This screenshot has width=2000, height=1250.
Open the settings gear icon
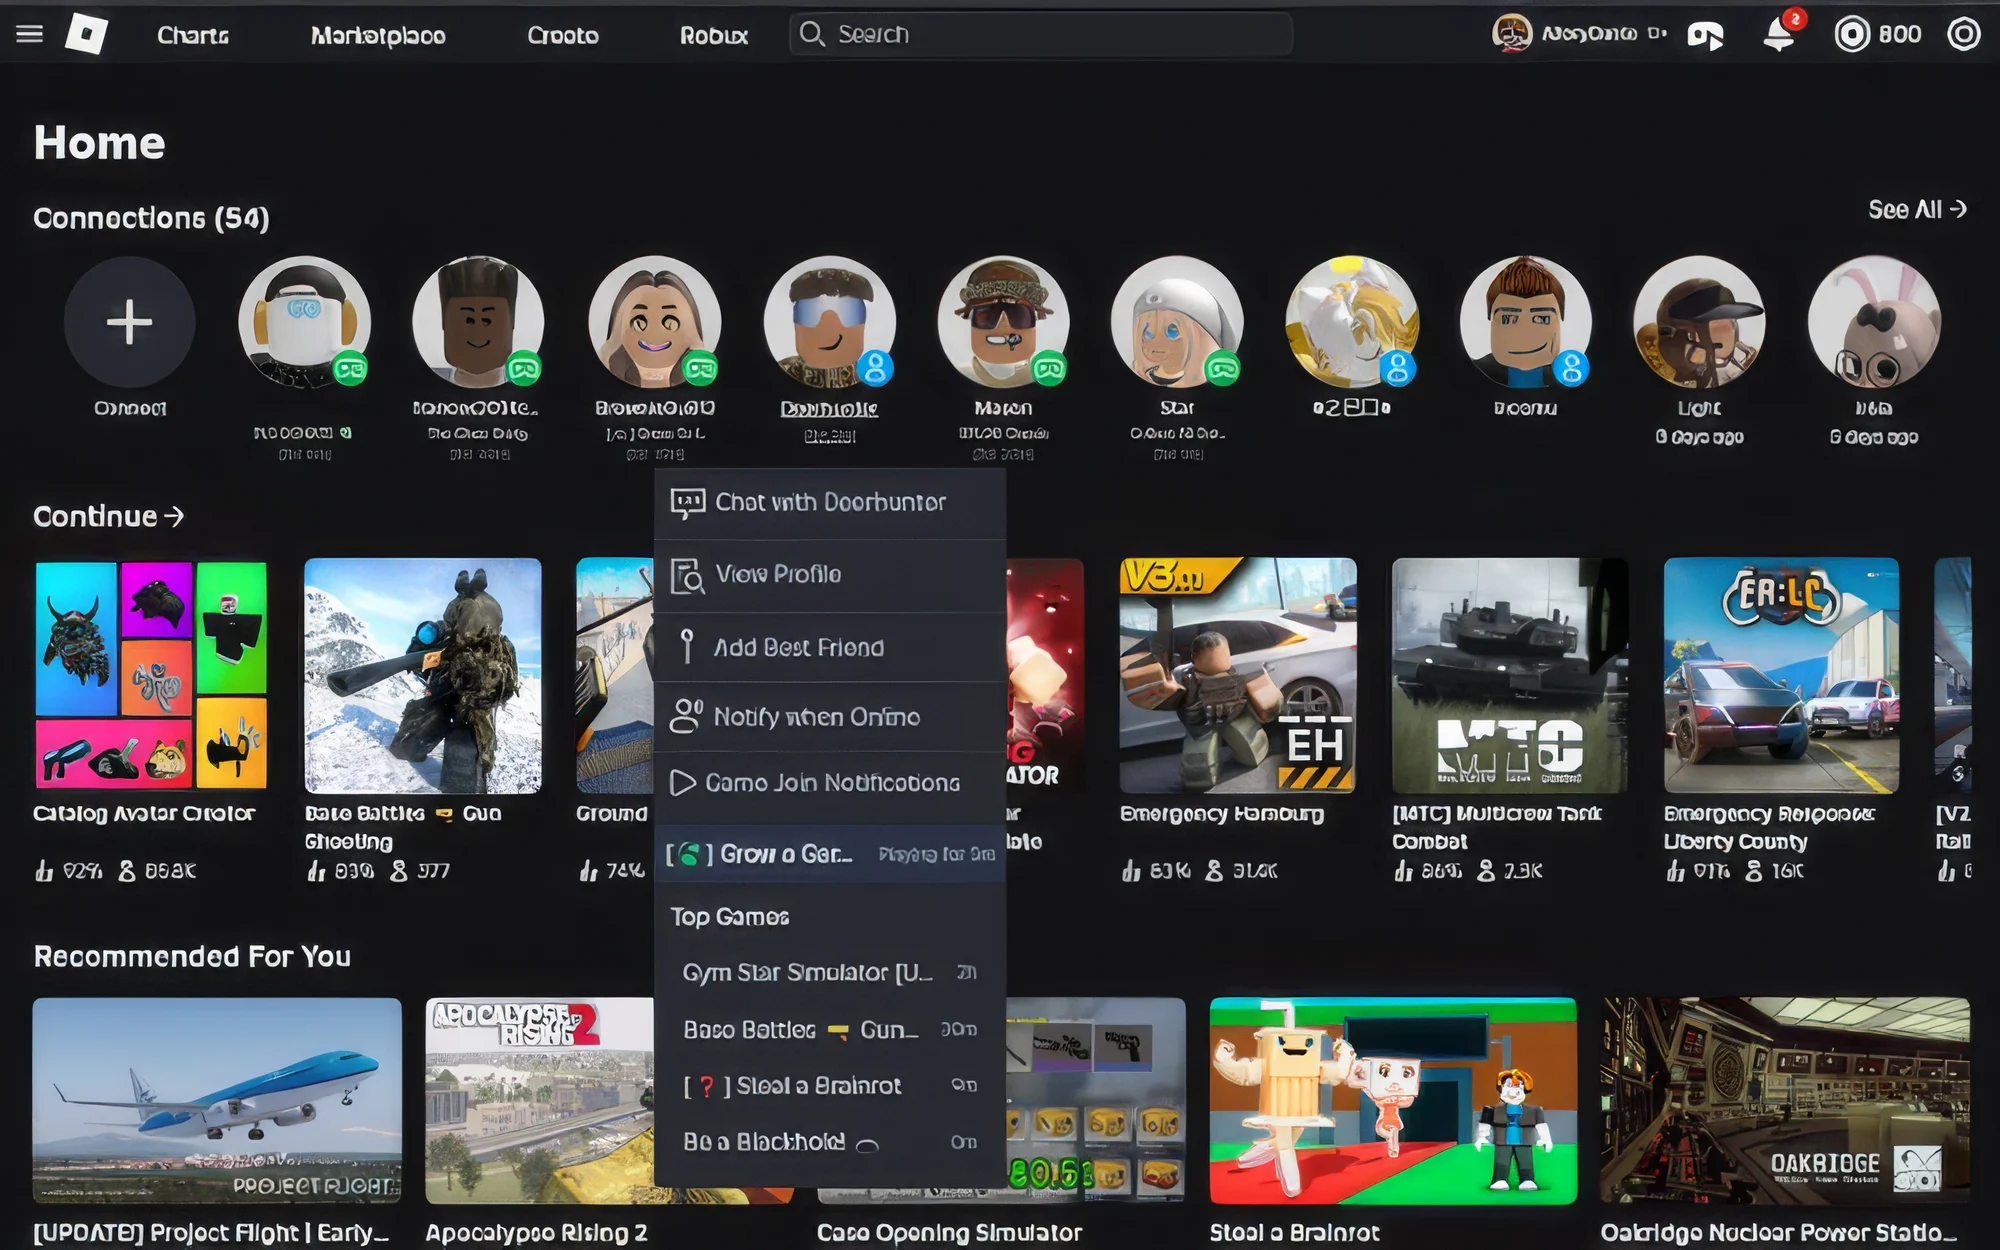1963,35
